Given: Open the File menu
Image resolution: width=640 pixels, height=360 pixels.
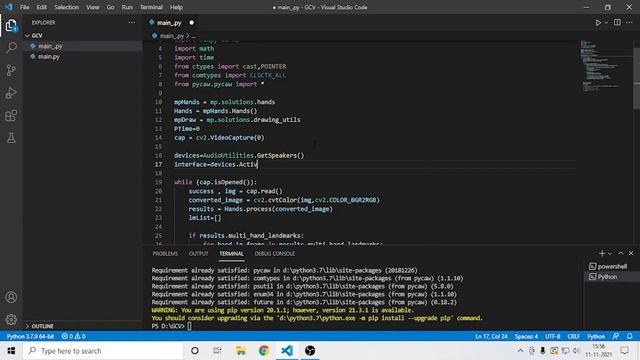Looking at the screenshot, I should click(x=24, y=7).
